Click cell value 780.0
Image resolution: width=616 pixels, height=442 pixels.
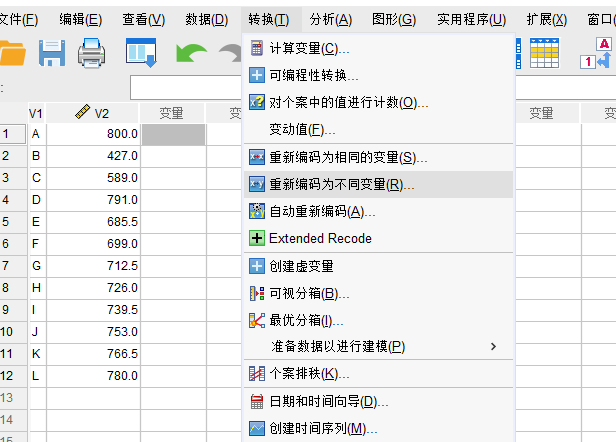click(93, 376)
